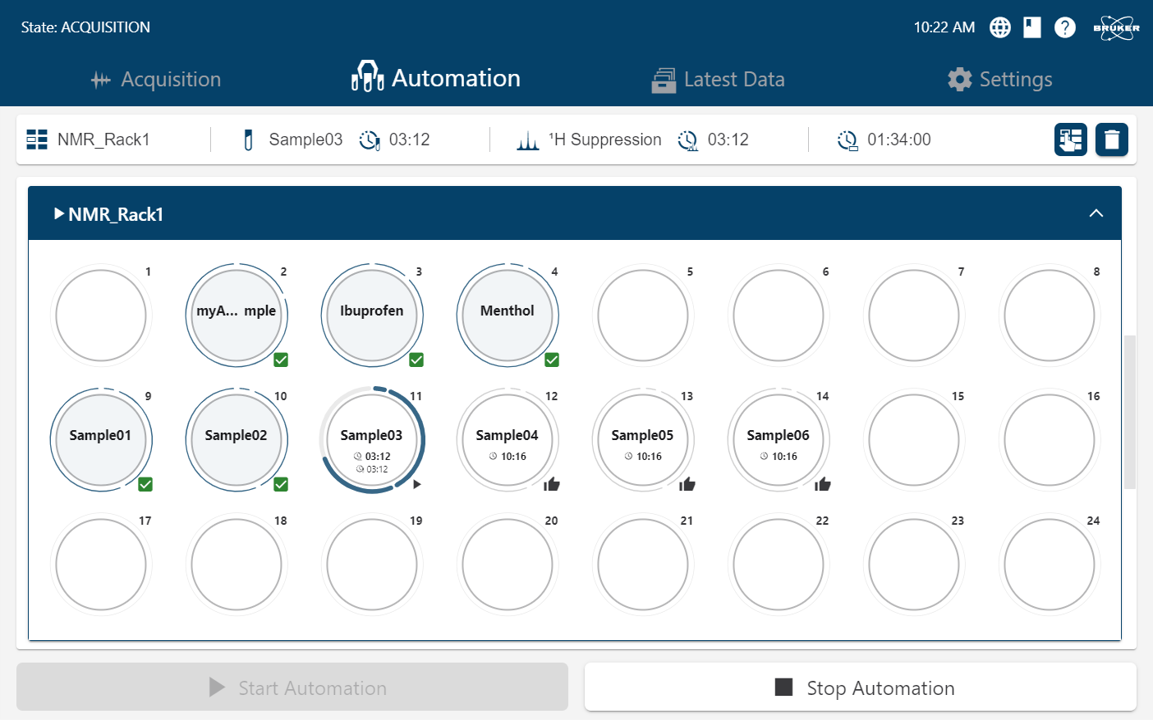The width and height of the screenshot is (1153, 720).
Task: Select the Menthol sample in position 4
Action: tap(507, 315)
